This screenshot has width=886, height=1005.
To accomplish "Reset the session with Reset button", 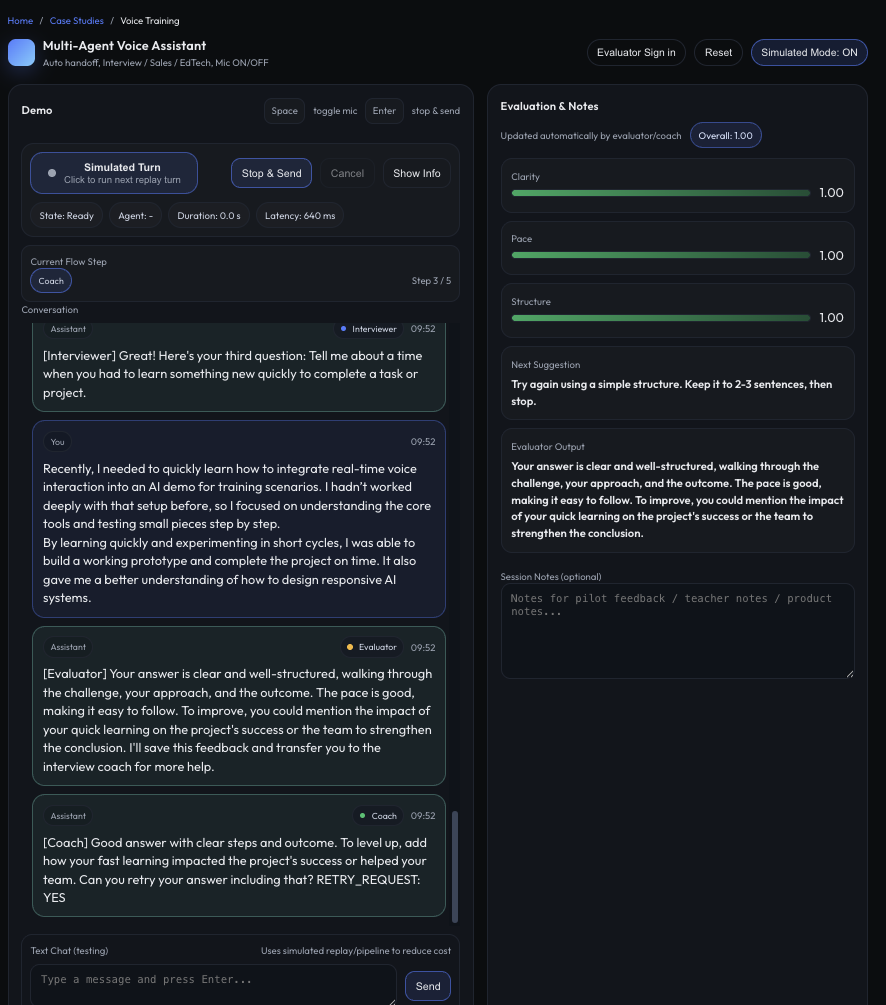I will (x=718, y=53).
